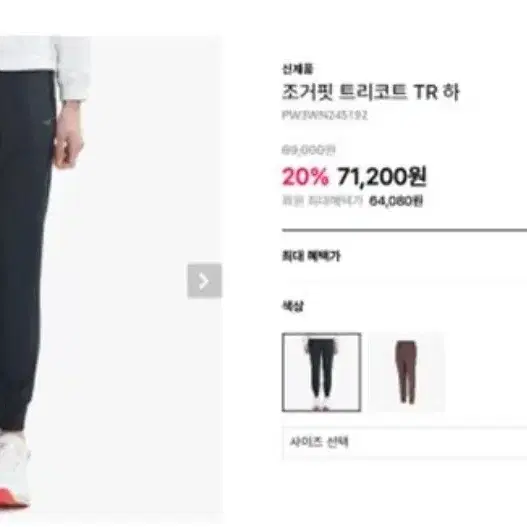Image resolution: width=527 pixels, height=527 pixels.
Task: Click the 신제품 new-product label
Action: [297, 69]
